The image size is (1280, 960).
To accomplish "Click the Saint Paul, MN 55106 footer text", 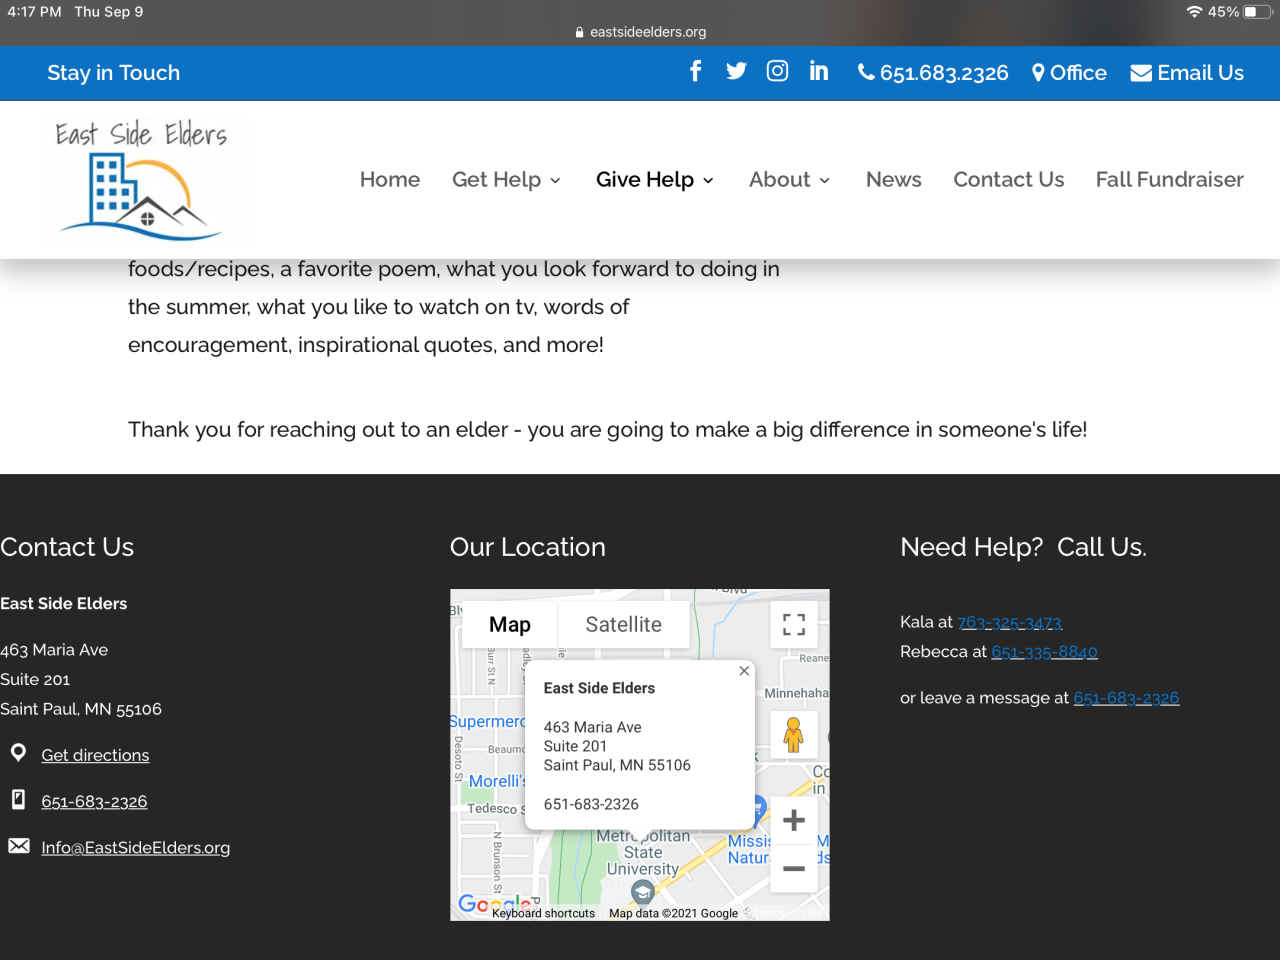I will pos(81,709).
